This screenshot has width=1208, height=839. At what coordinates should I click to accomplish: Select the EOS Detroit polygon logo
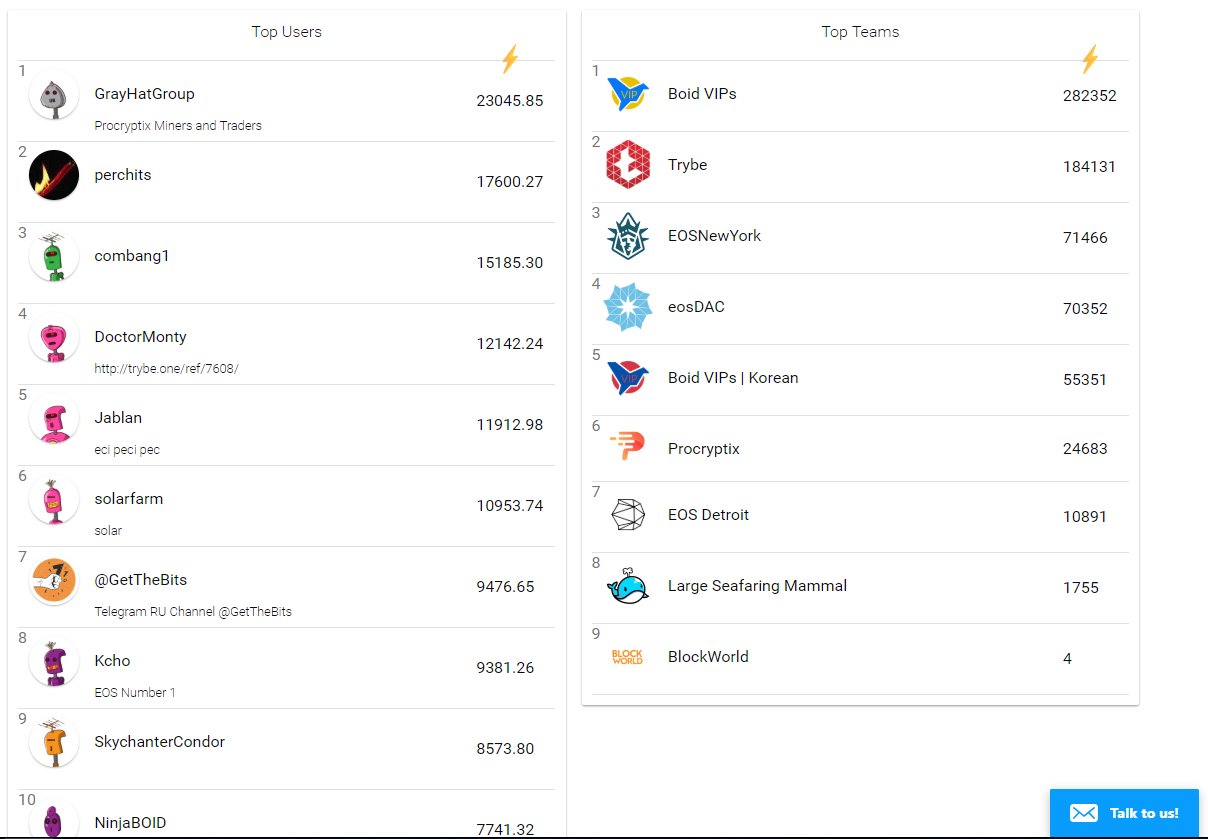pos(628,515)
